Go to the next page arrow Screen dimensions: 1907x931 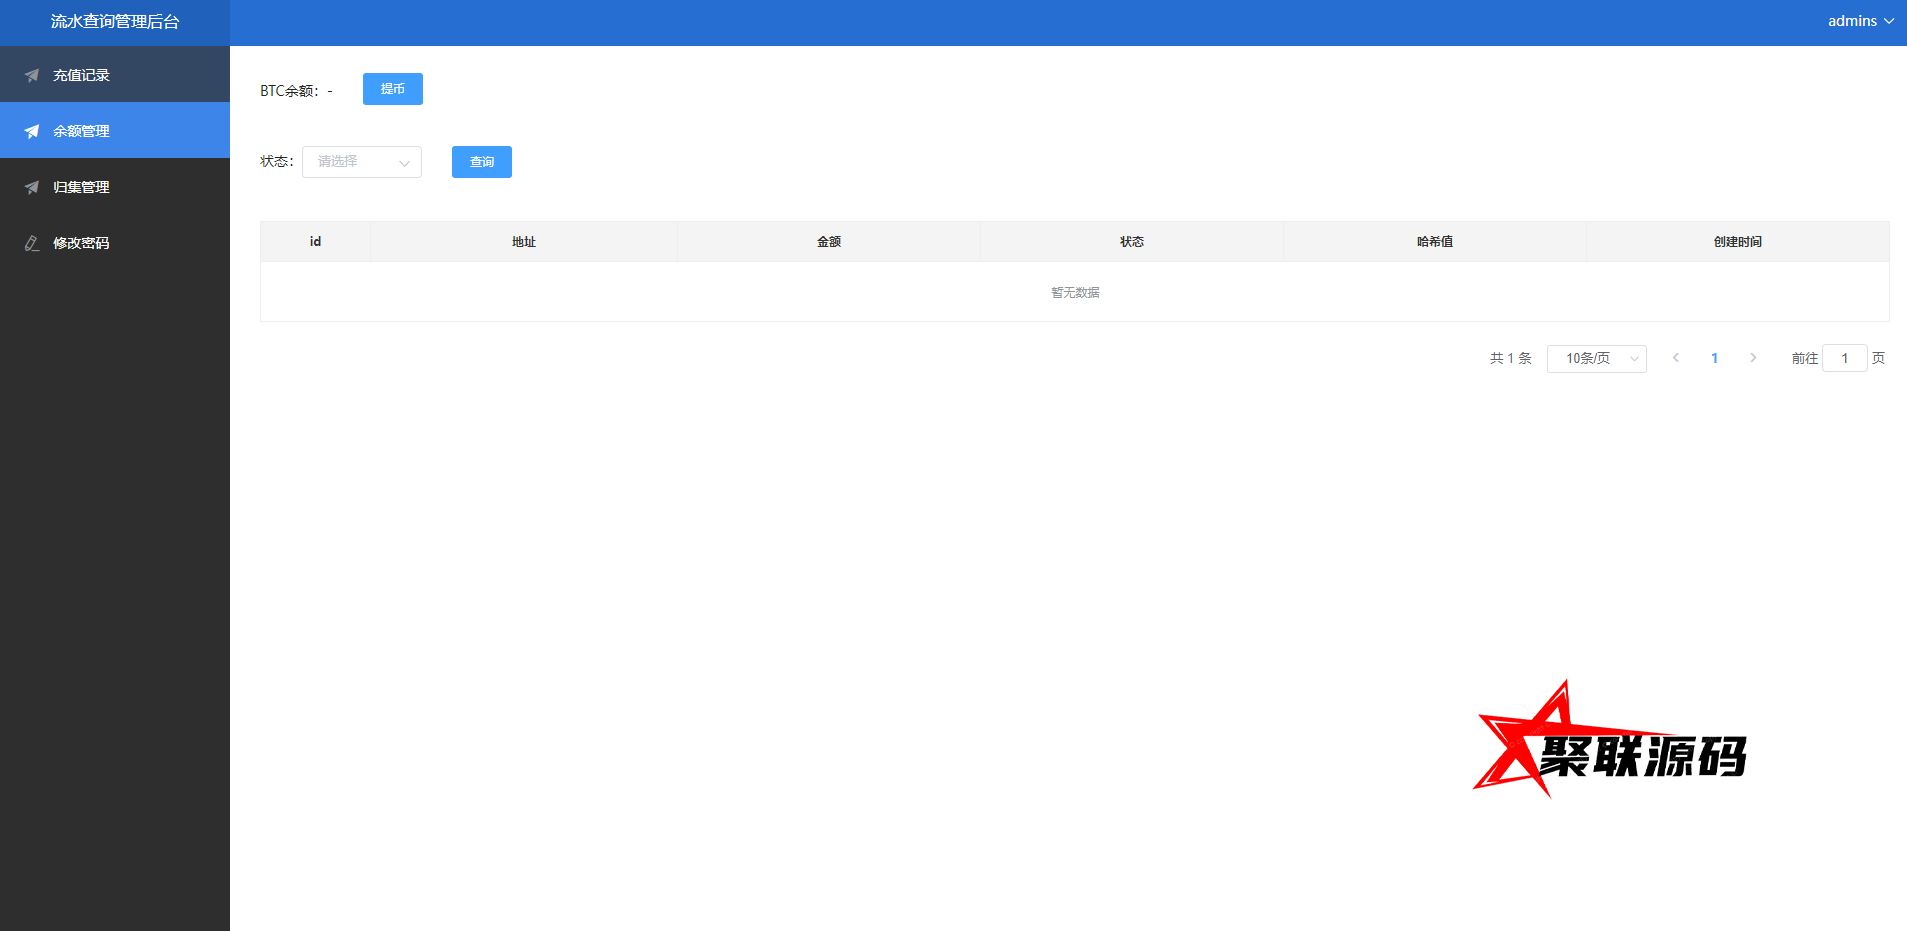click(1753, 358)
